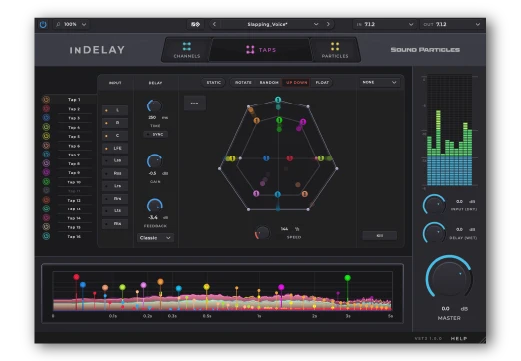
Task: Click the Tap 4 green circle icon
Action: pos(46,127)
